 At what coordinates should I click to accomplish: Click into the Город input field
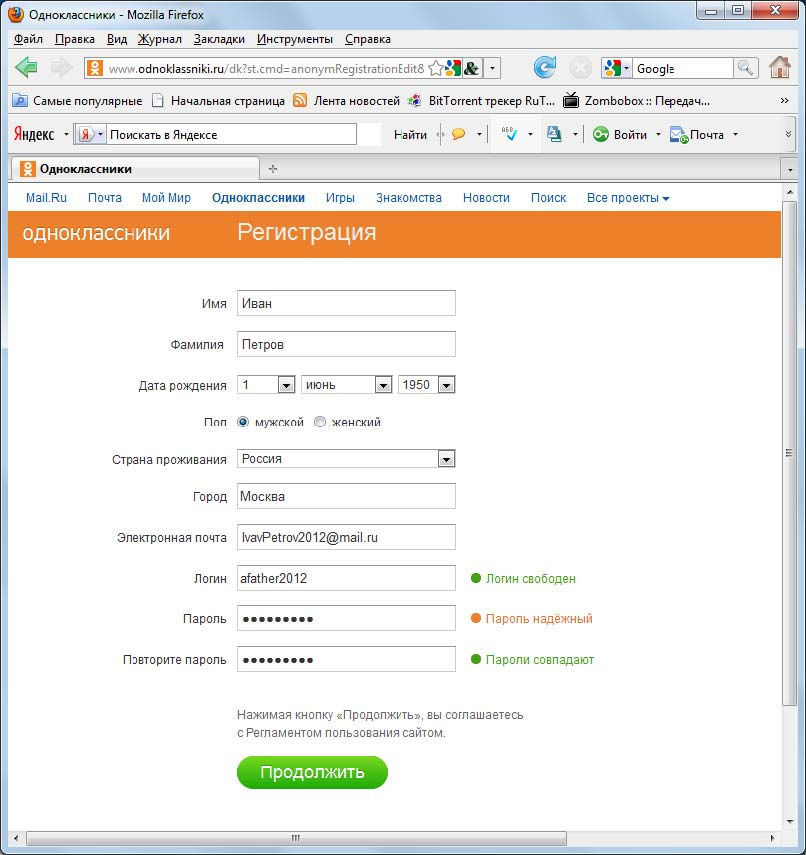point(346,496)
